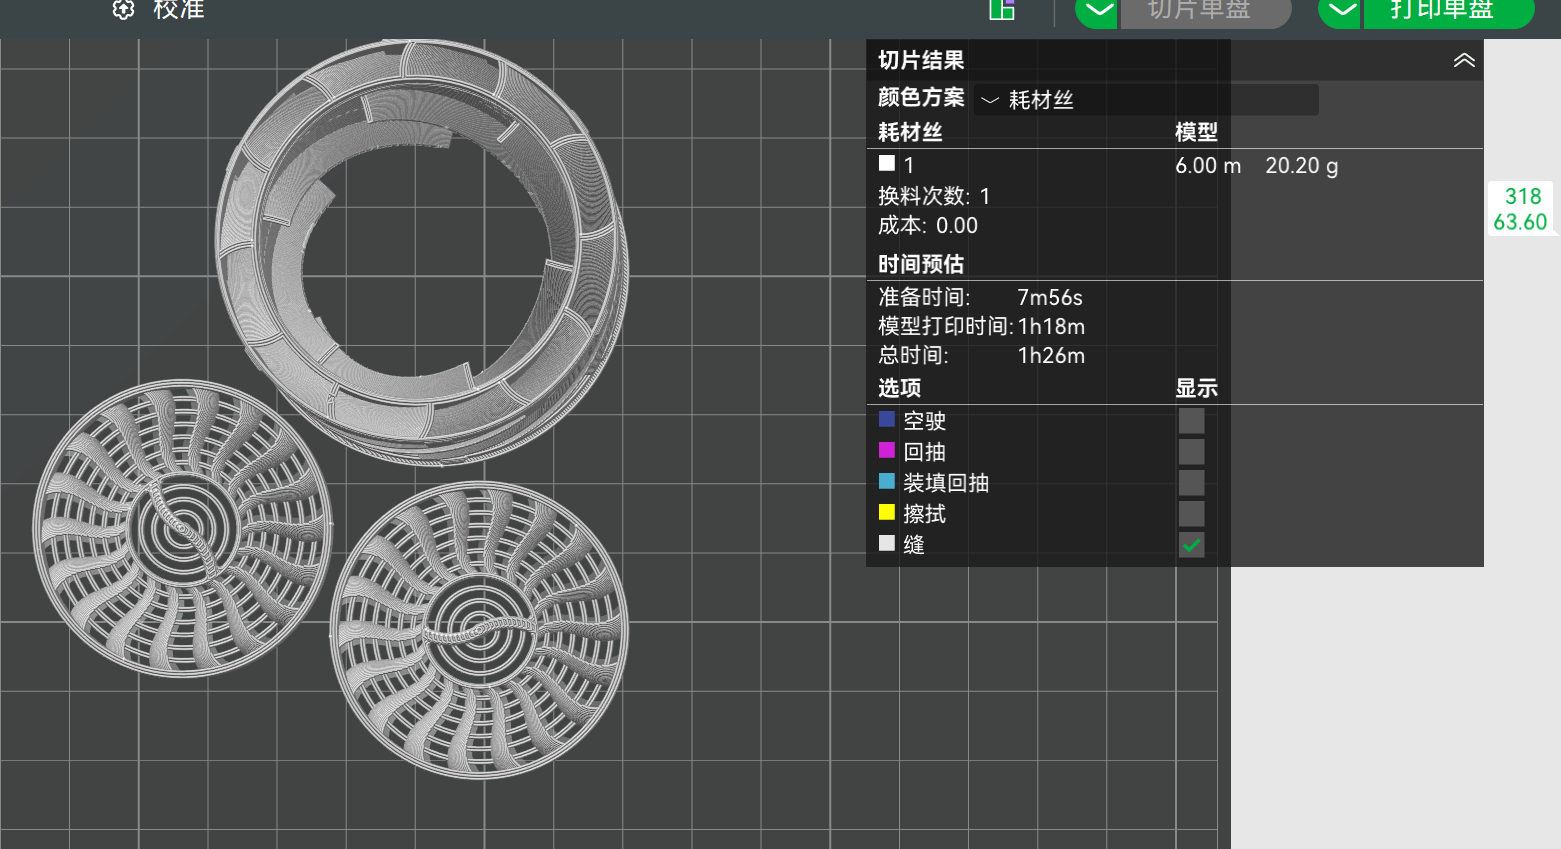Open dropdown arrow beside 切片单盘 button

point(1097,12)
